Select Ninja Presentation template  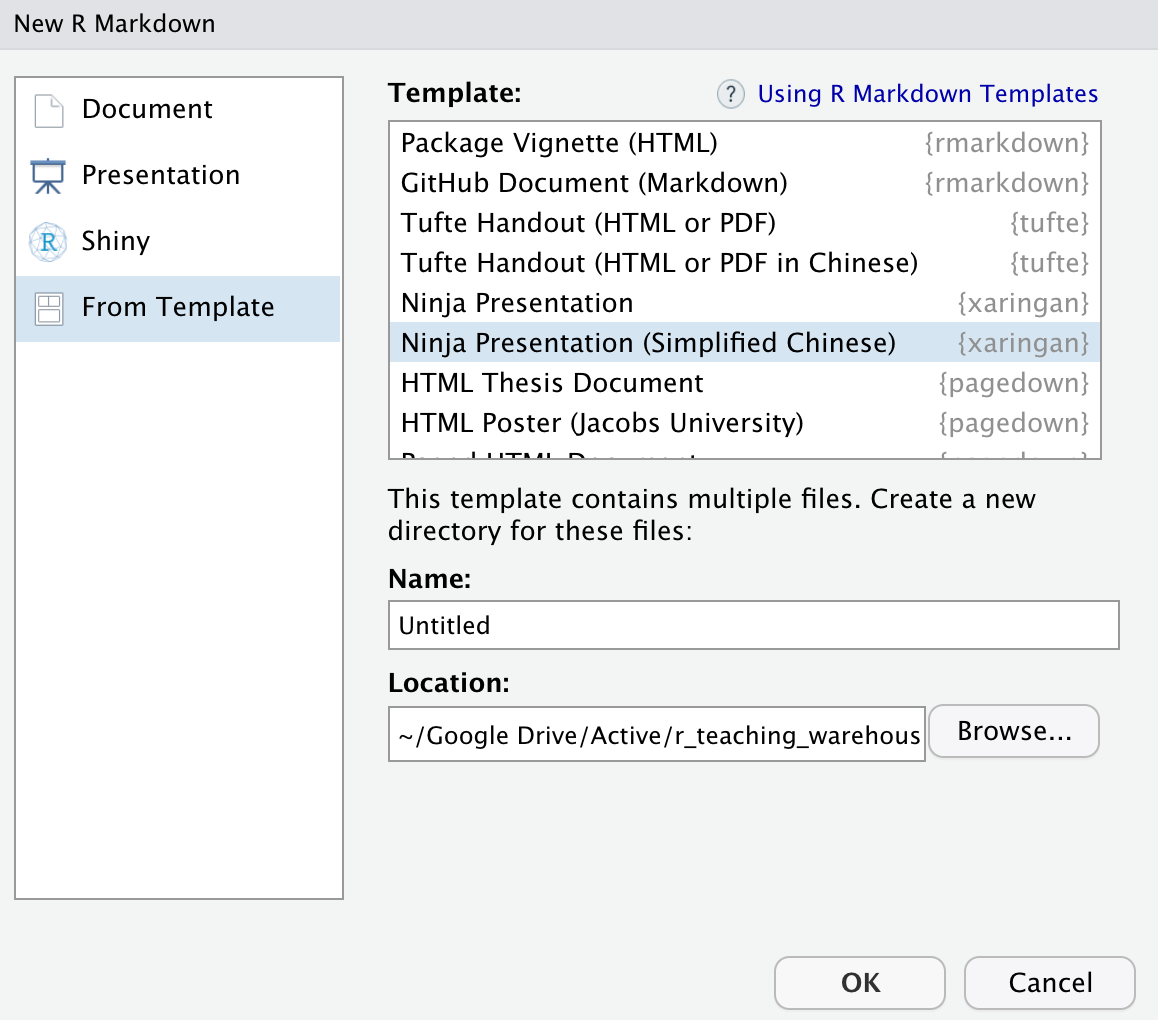pos(744,303)
